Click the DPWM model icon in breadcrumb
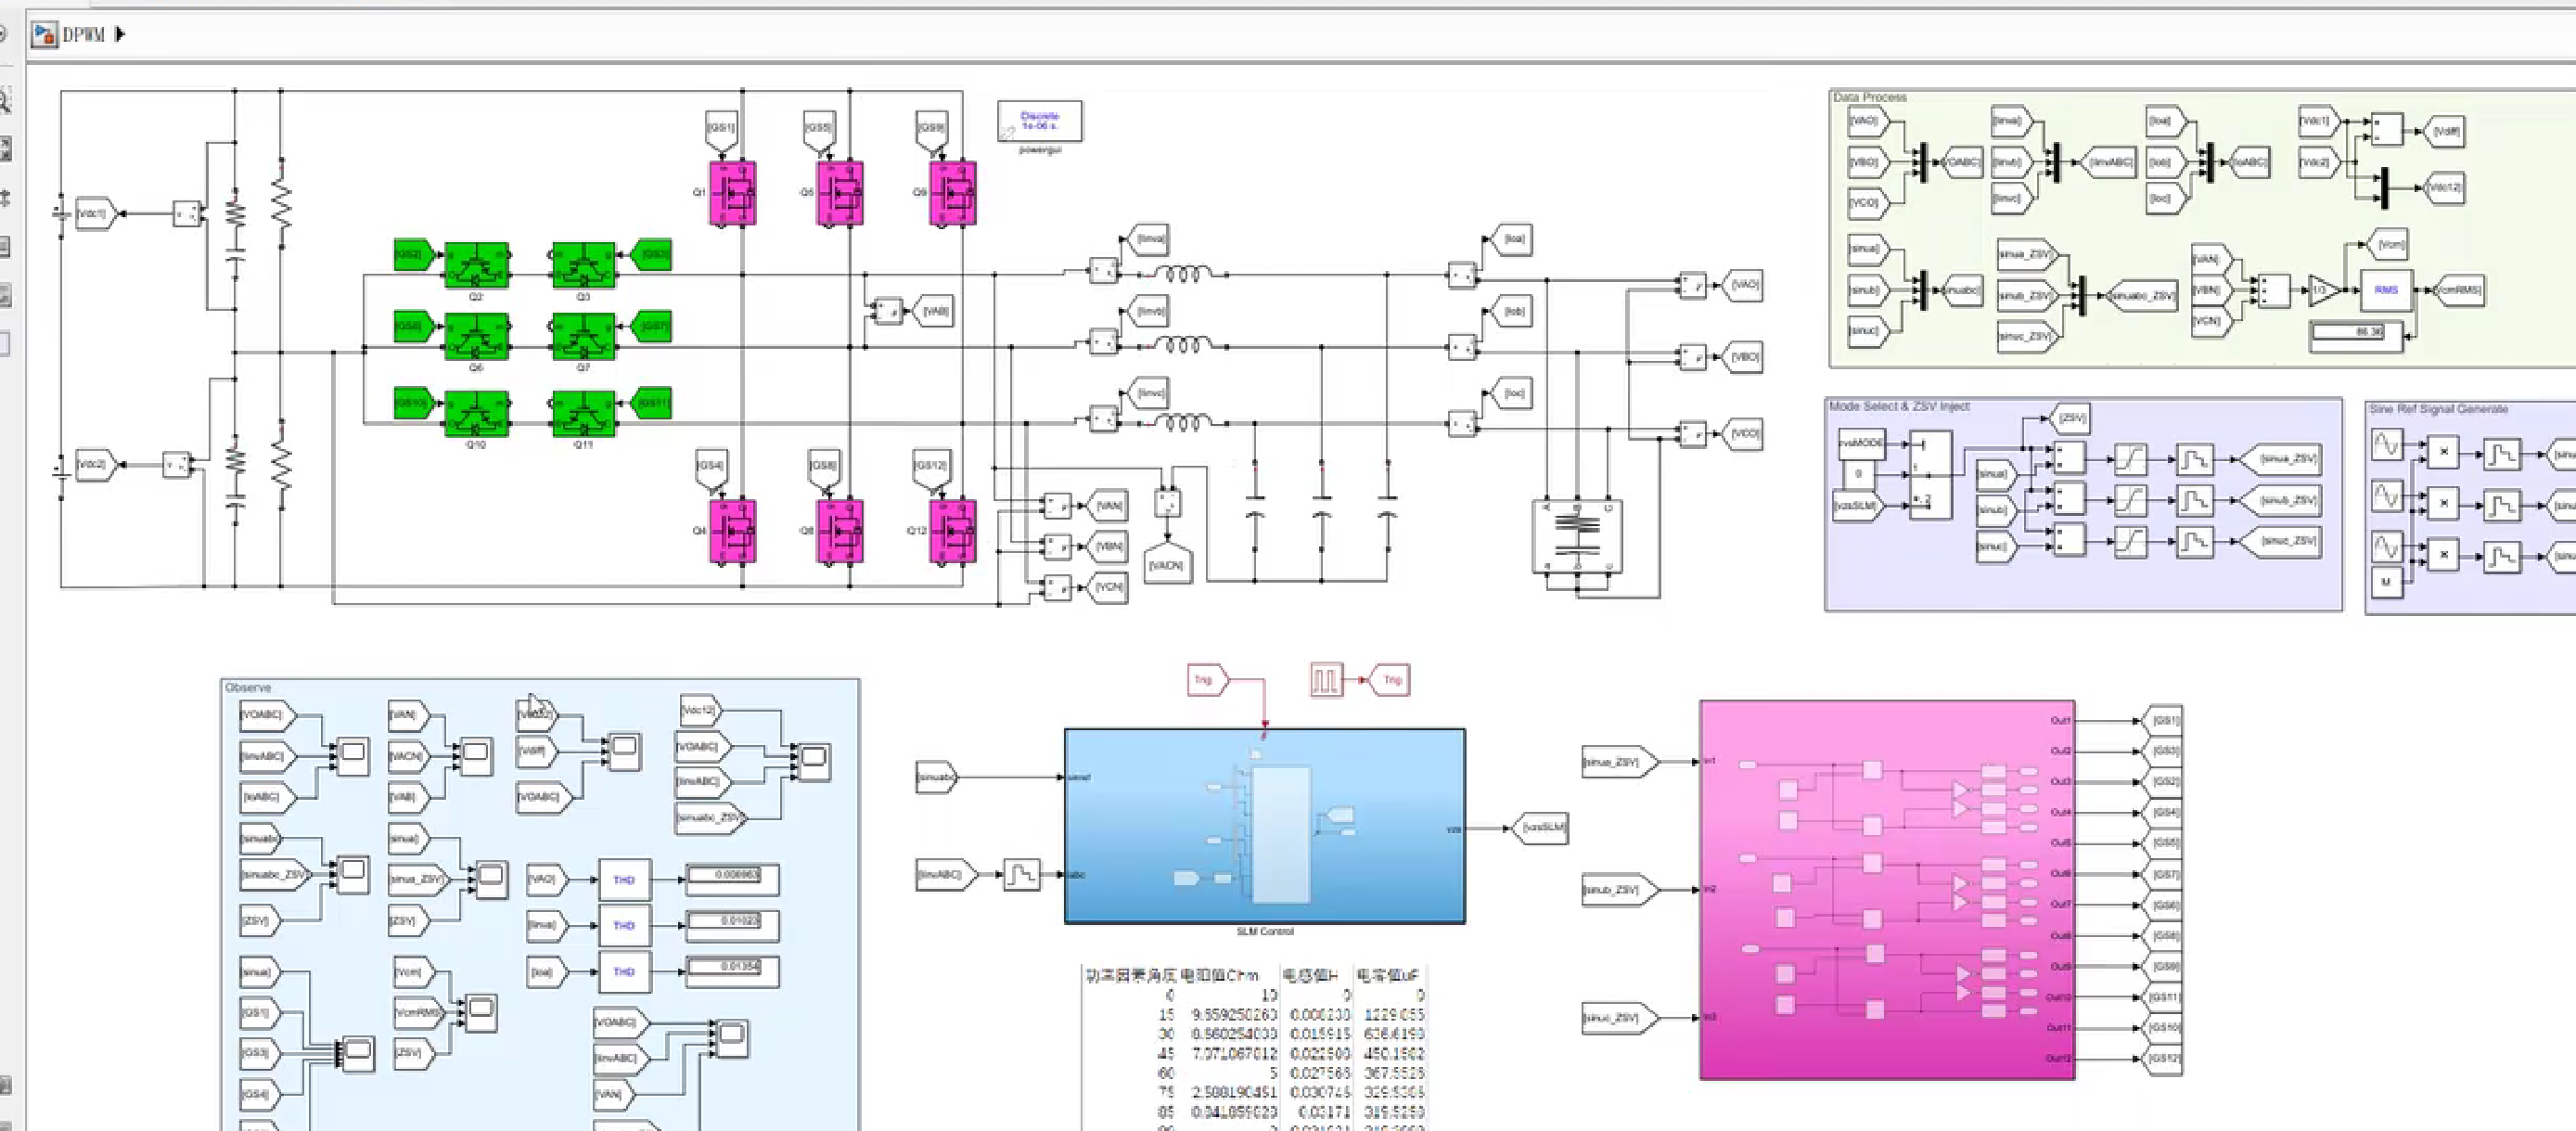The height and width of the screenshot is (1131, 2576). (43, 35)
